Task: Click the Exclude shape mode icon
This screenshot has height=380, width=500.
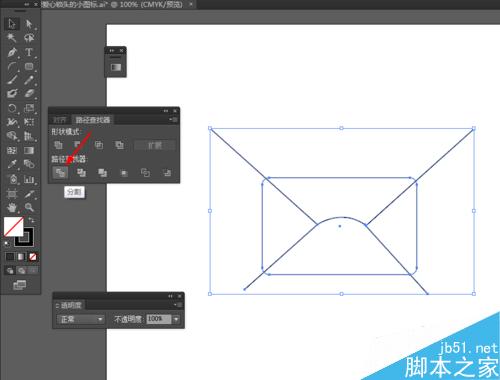Action: (119, 145)
